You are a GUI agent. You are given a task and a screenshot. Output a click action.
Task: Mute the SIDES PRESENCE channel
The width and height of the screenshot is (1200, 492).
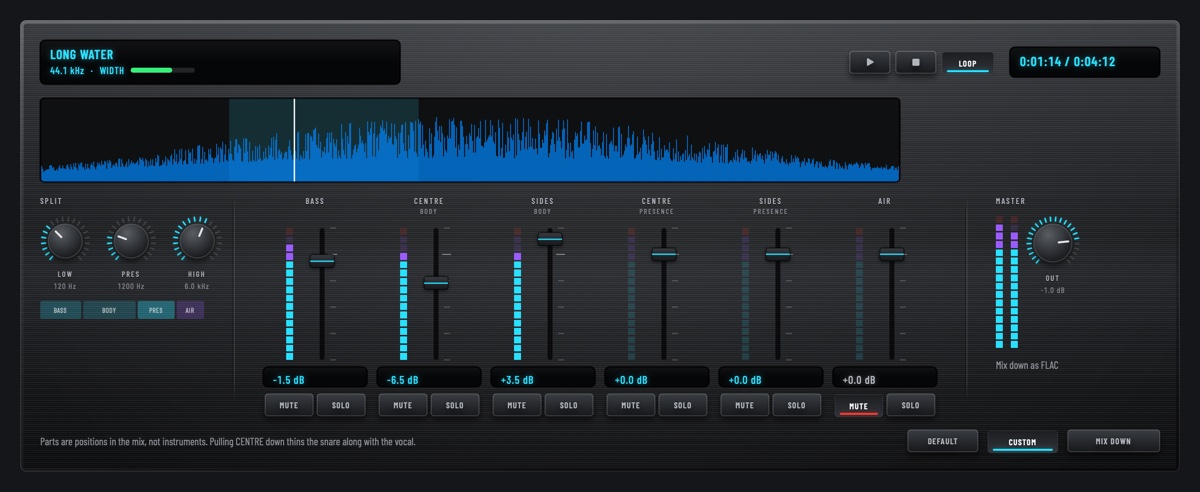[745, 405]
